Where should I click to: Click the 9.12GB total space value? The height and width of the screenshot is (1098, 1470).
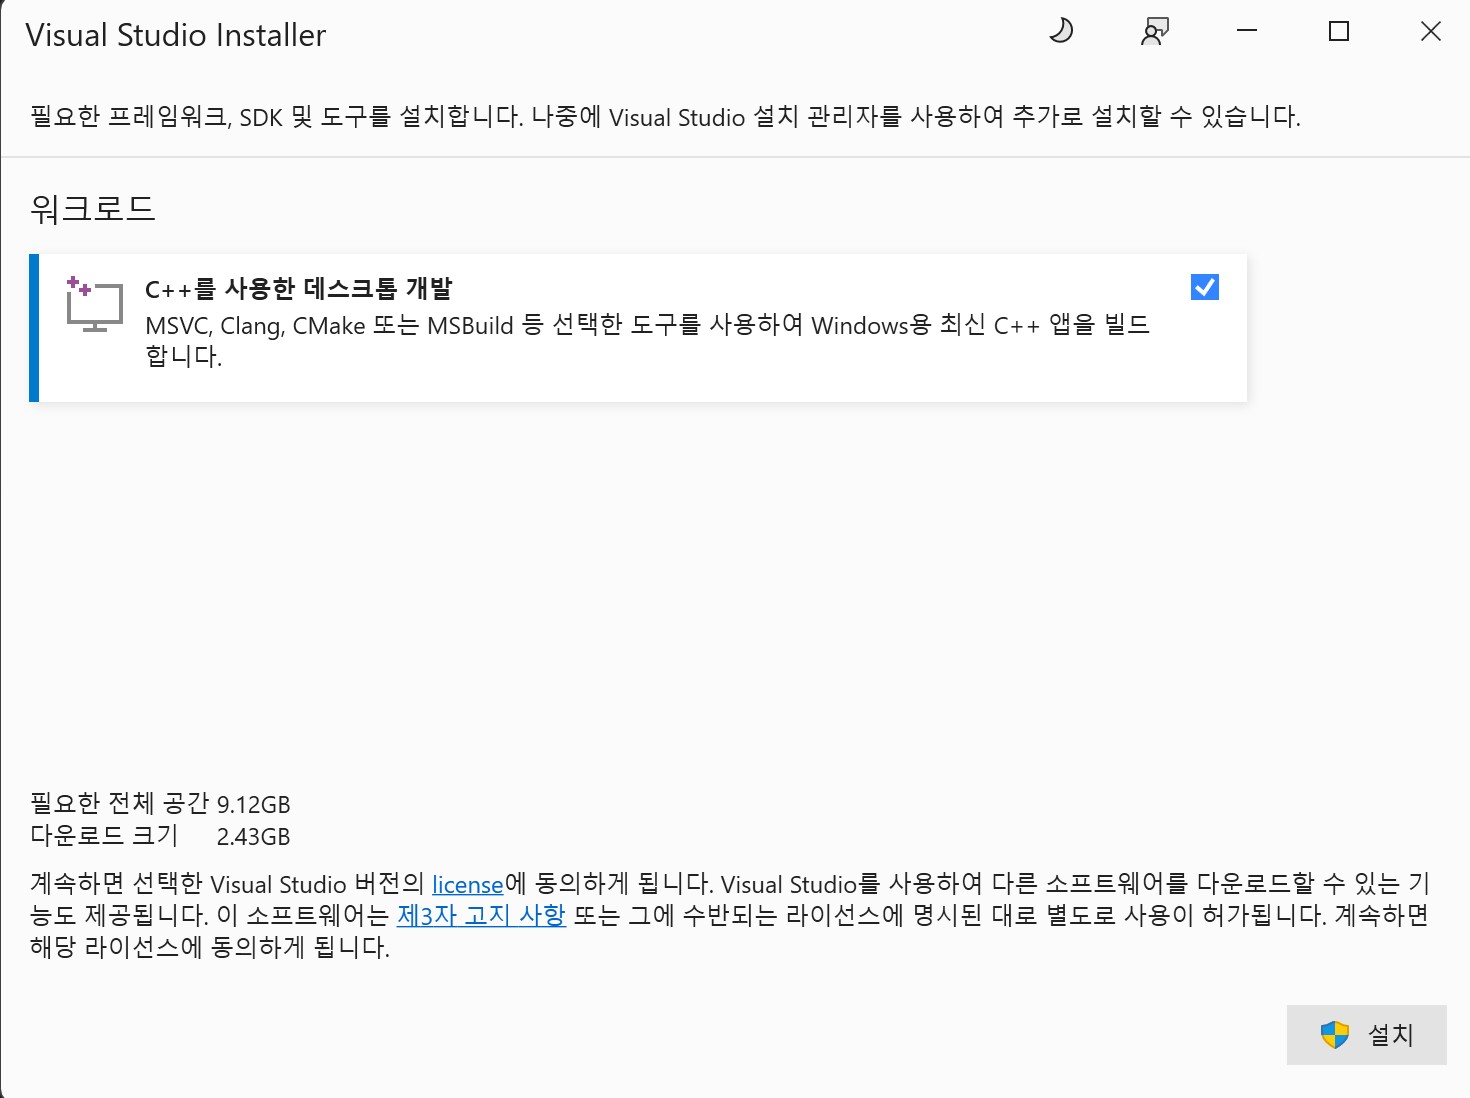click(254, 805)
